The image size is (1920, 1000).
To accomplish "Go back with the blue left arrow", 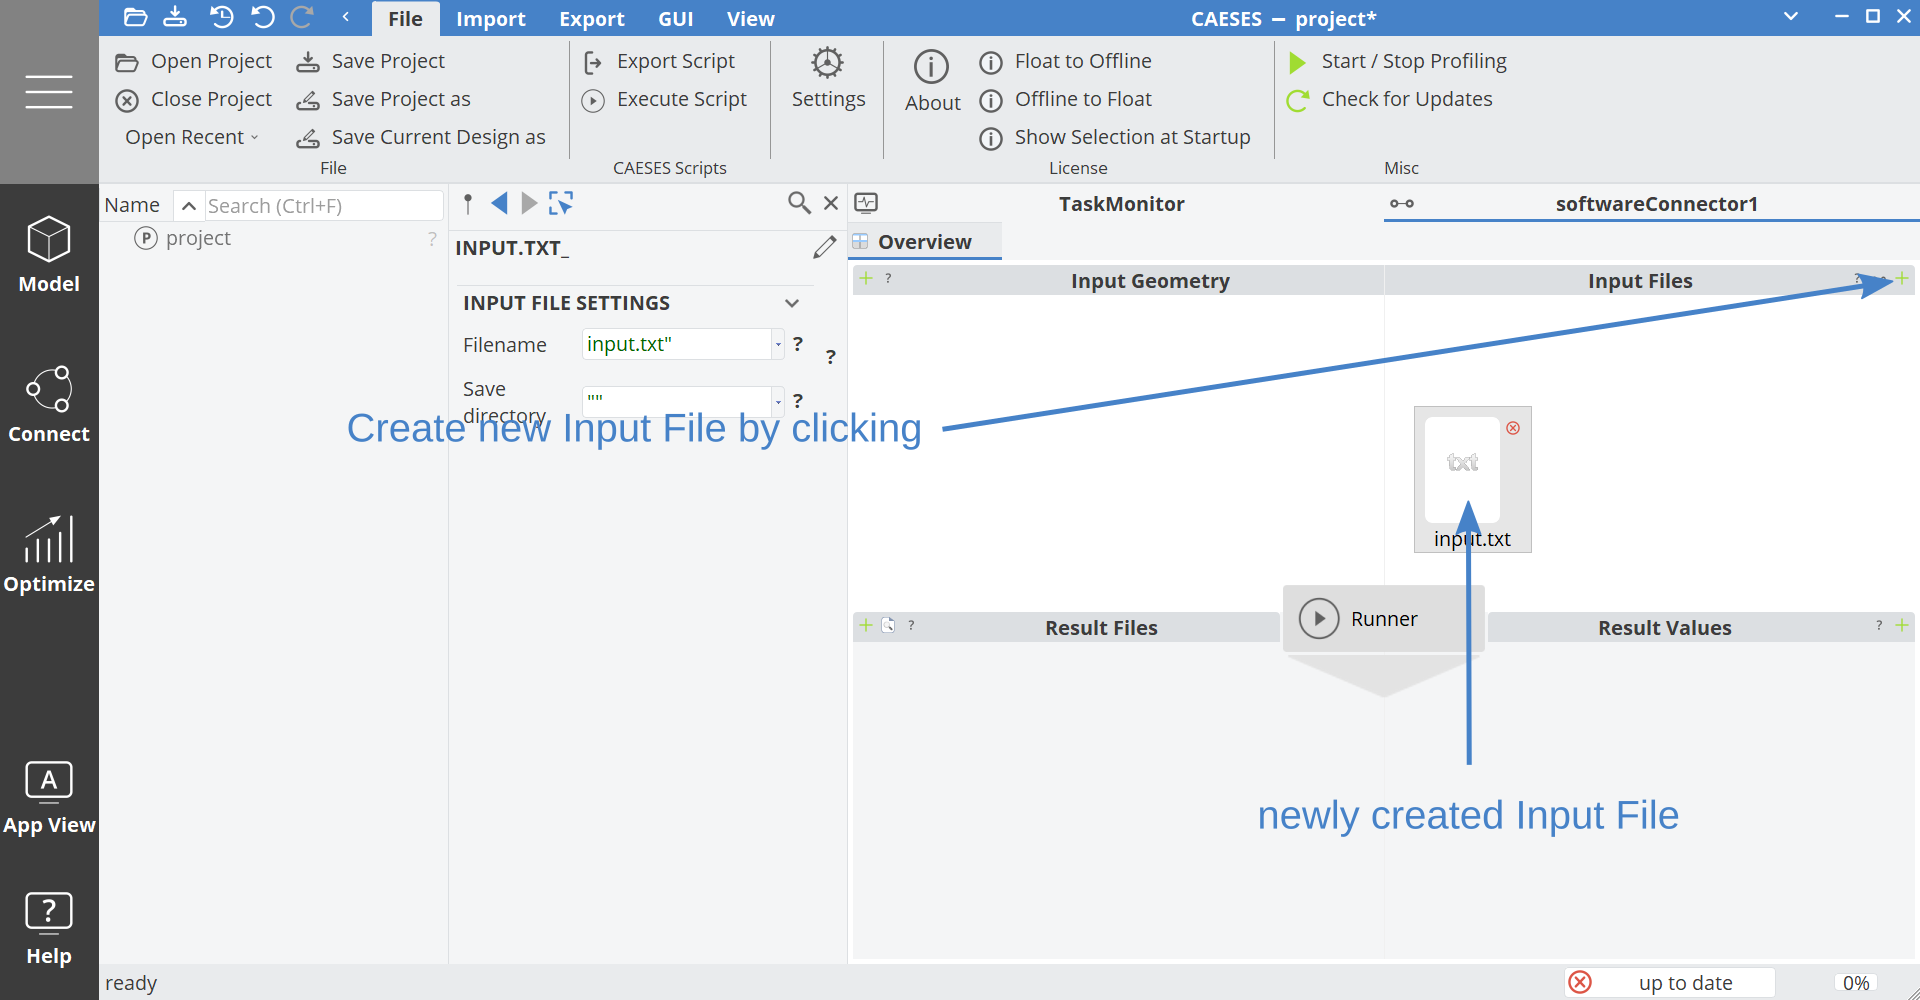I will (499, 204).
